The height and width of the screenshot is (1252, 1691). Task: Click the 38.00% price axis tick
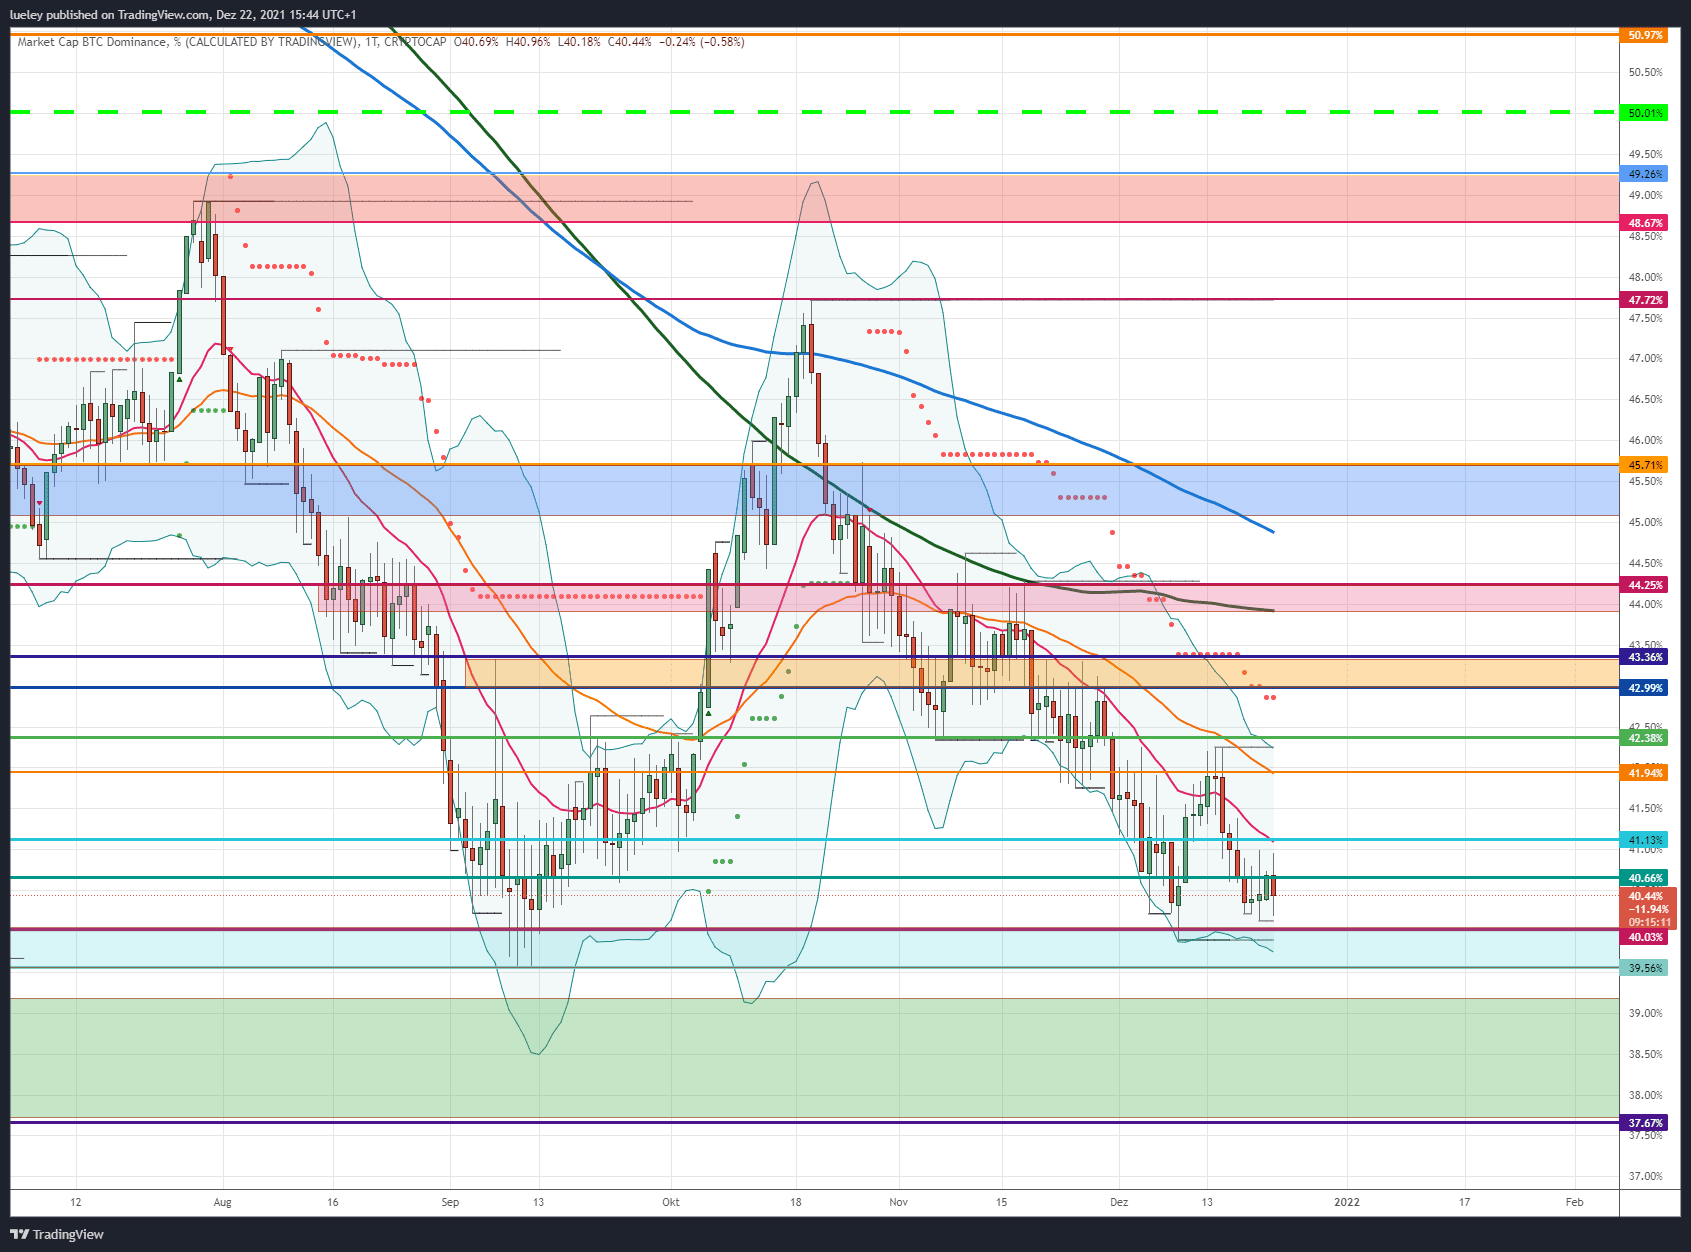1645,1095
